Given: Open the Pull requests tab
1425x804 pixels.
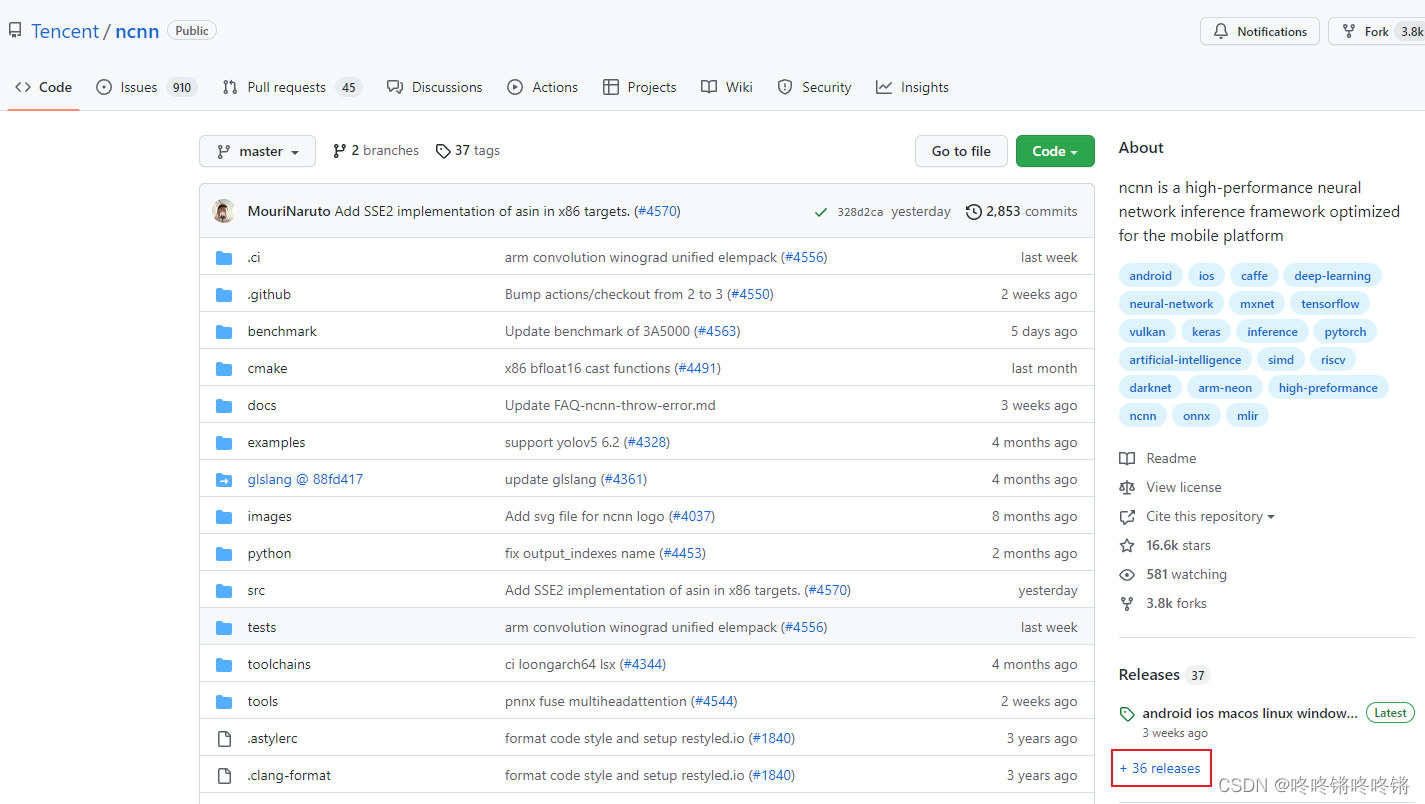Looking at the screenshot, I should (291, 87).
